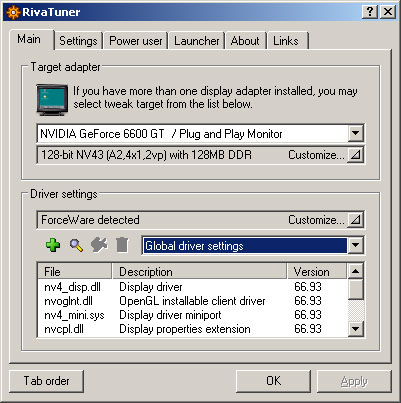Click the trash can delete icon
Viewport: 401px width, 403px height.
coord(122,245)
